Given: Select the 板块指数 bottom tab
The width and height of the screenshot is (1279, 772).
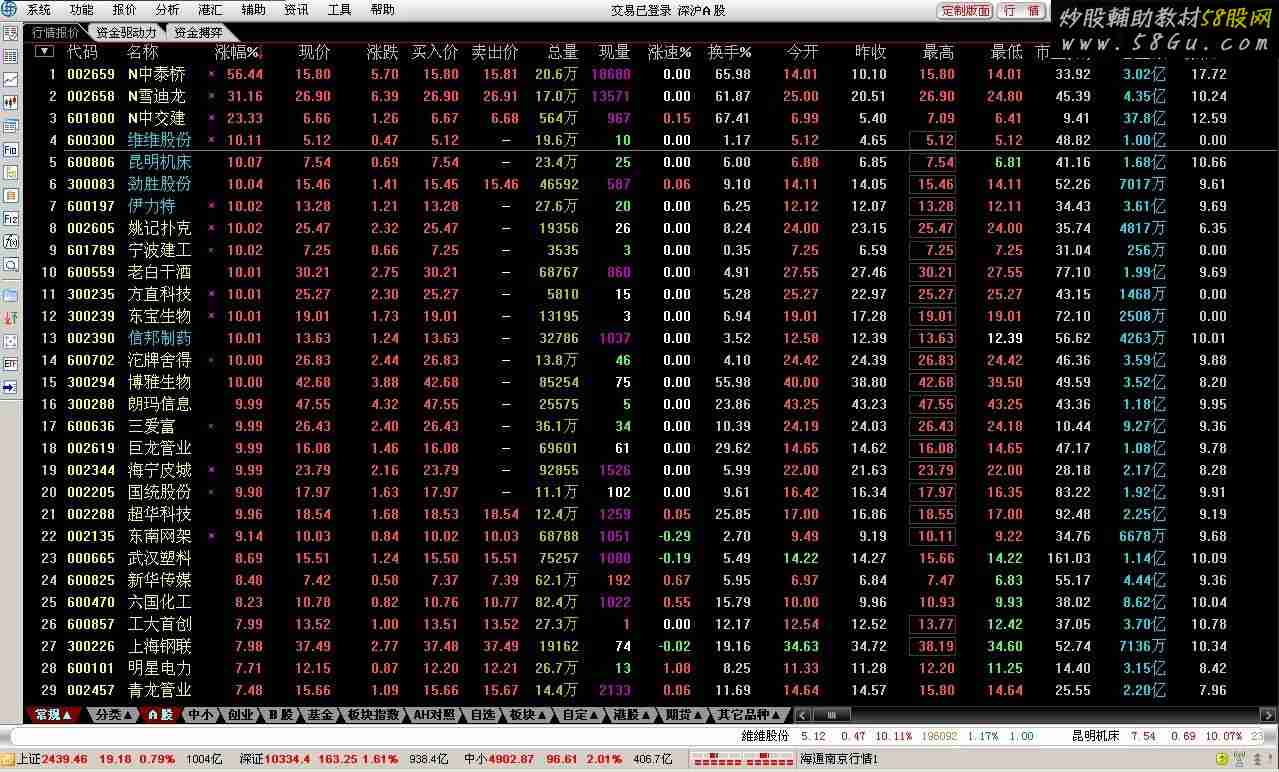Looking at the screenshot, I should [373, 715].
